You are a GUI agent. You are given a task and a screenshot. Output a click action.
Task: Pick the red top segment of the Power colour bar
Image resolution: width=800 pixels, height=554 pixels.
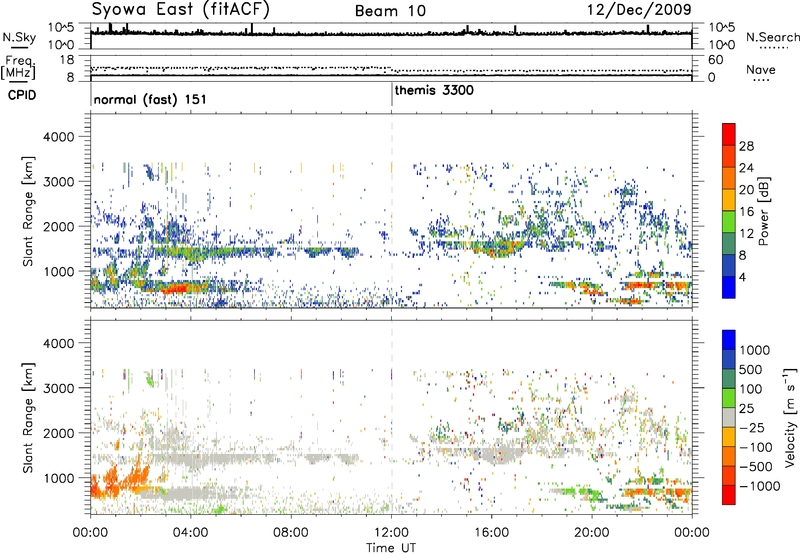729,134
